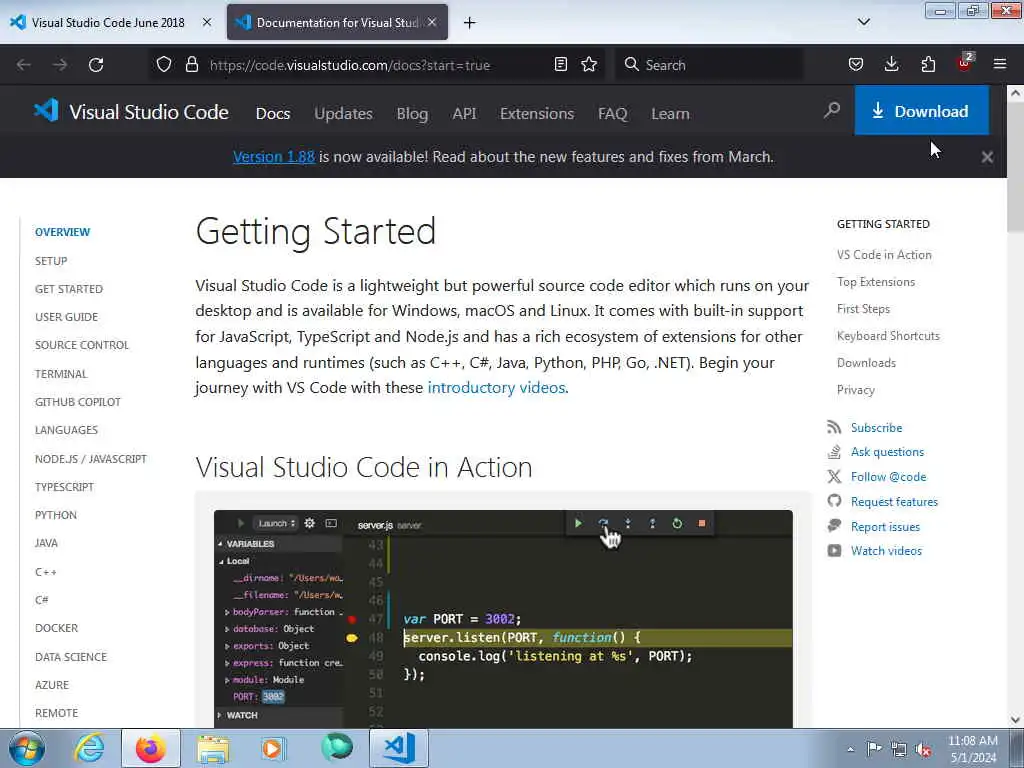The height and width of the screenshot is (768, 1024).
Task: Expand the GITHUB COPILOT docs section
Action: (78, 402)
